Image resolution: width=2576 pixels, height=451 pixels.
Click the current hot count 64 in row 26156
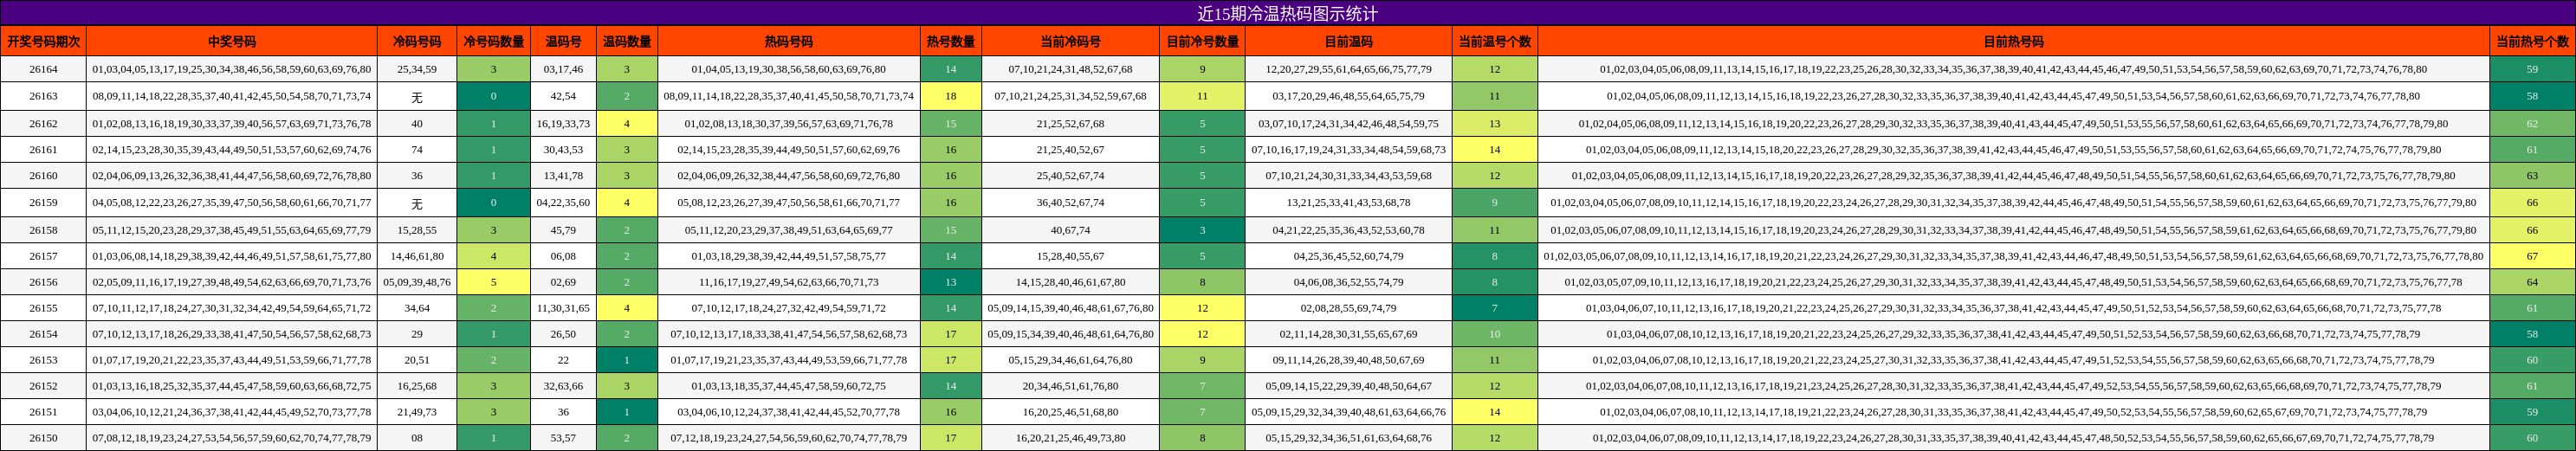[2532, 282]
